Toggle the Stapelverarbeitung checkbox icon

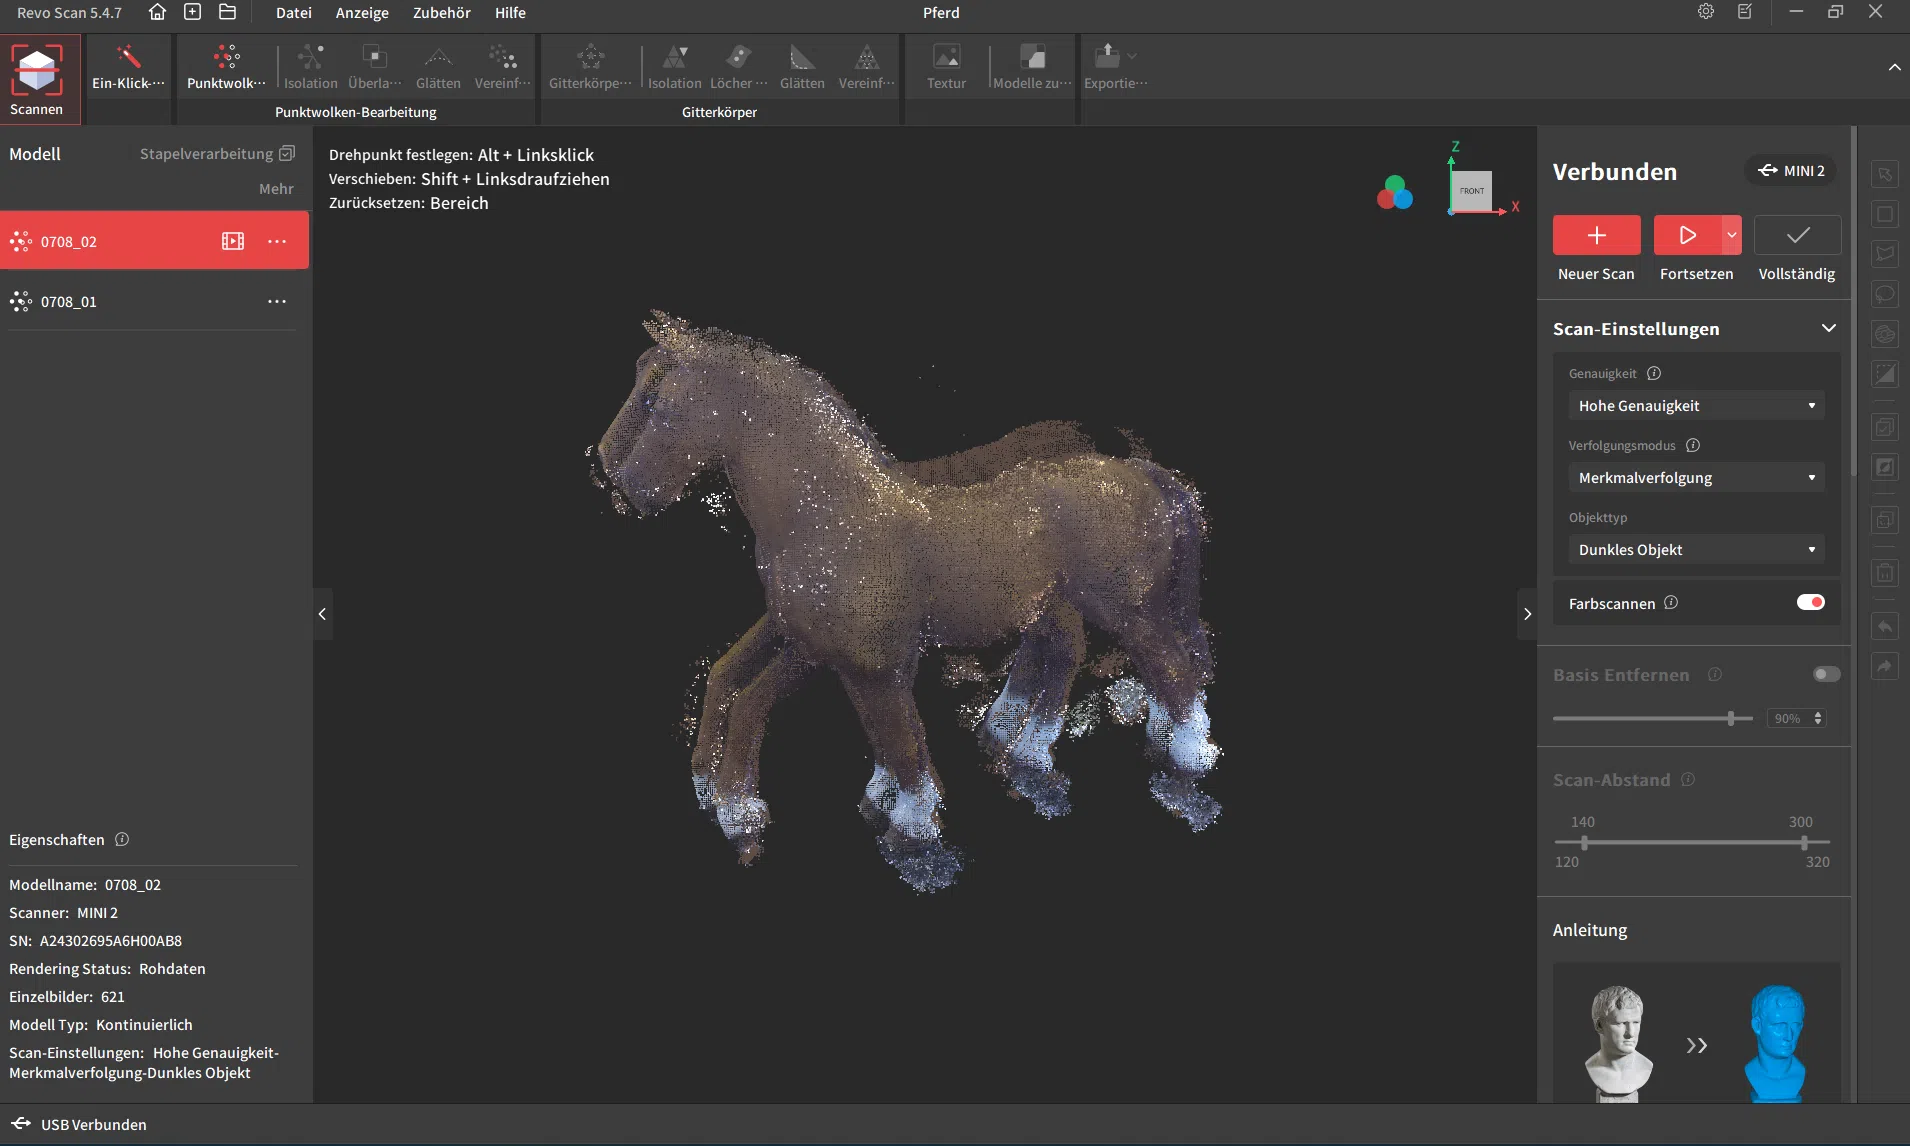(x=288, y=153)
